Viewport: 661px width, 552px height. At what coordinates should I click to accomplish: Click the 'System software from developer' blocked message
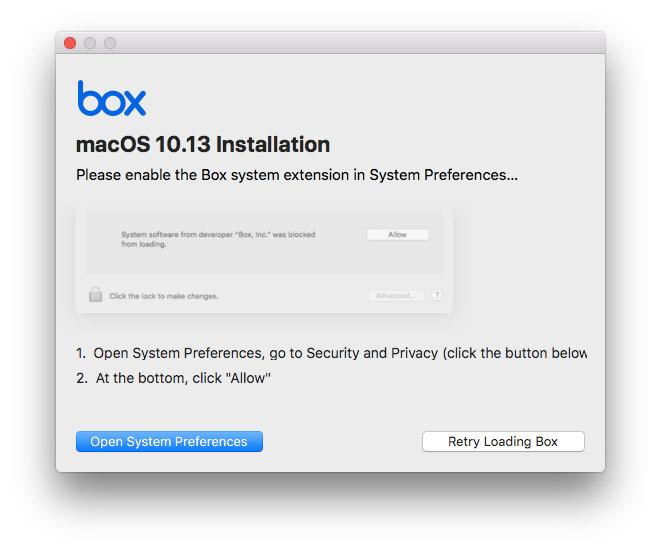(218, 239)
